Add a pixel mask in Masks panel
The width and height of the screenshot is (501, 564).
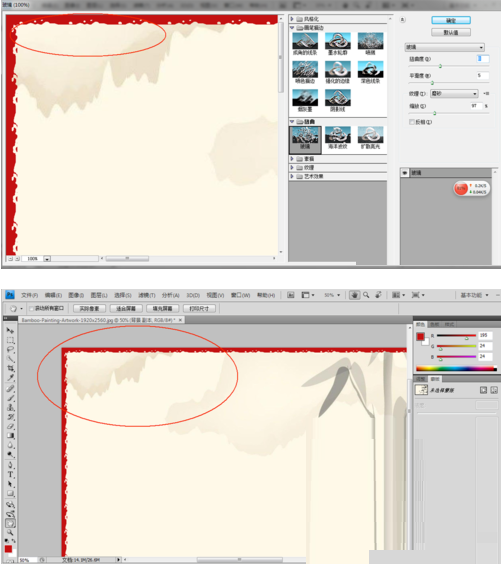483,390
